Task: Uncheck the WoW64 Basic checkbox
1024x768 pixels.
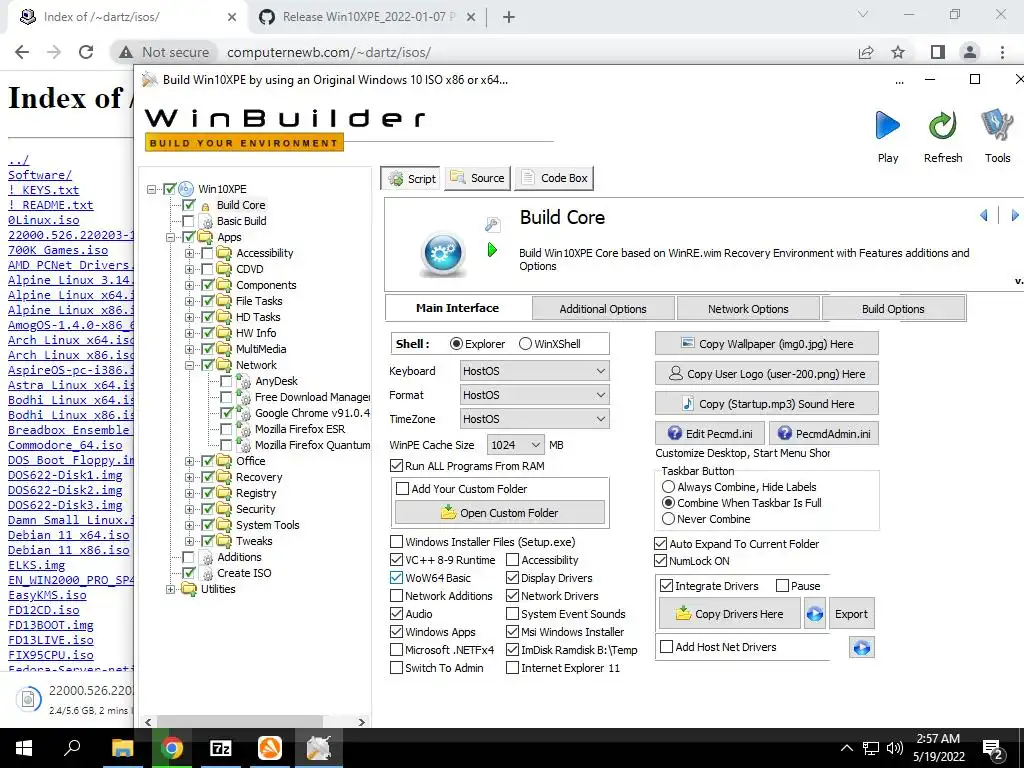Action: (x=396, y=578)
